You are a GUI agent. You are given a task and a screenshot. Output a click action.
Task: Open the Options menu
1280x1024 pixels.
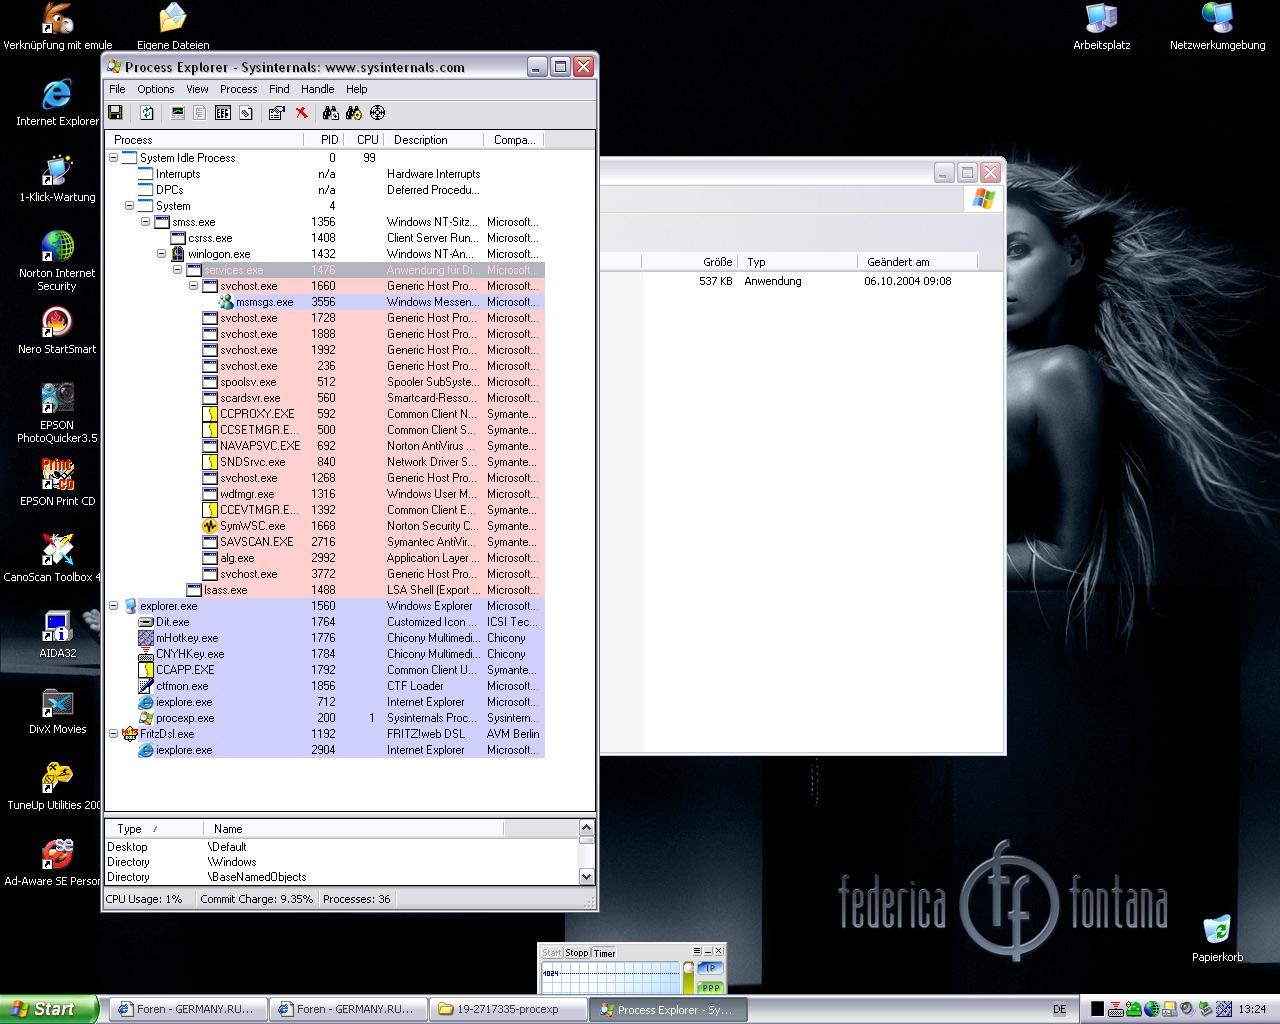click(x=156, y=89)
